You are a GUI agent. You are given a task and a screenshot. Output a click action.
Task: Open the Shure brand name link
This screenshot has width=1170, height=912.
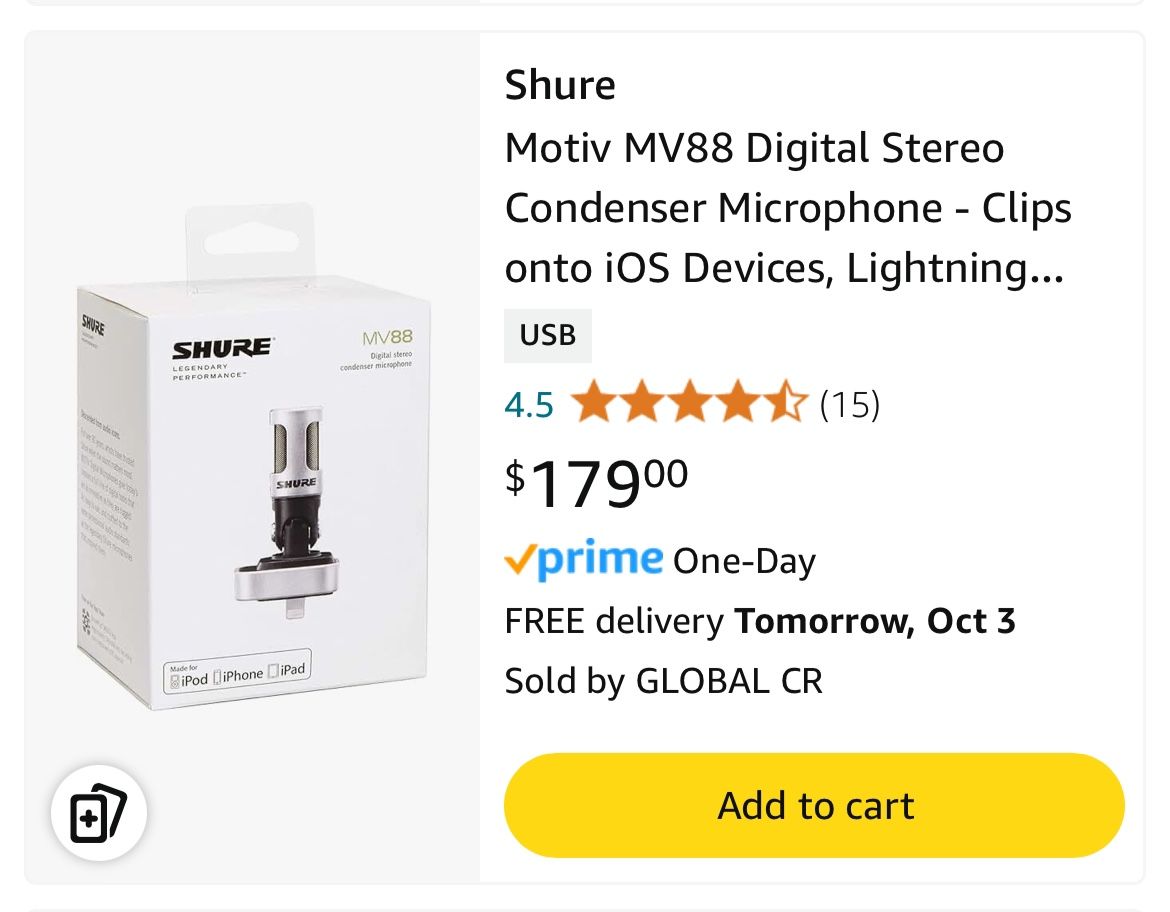(x=559, y=84)
